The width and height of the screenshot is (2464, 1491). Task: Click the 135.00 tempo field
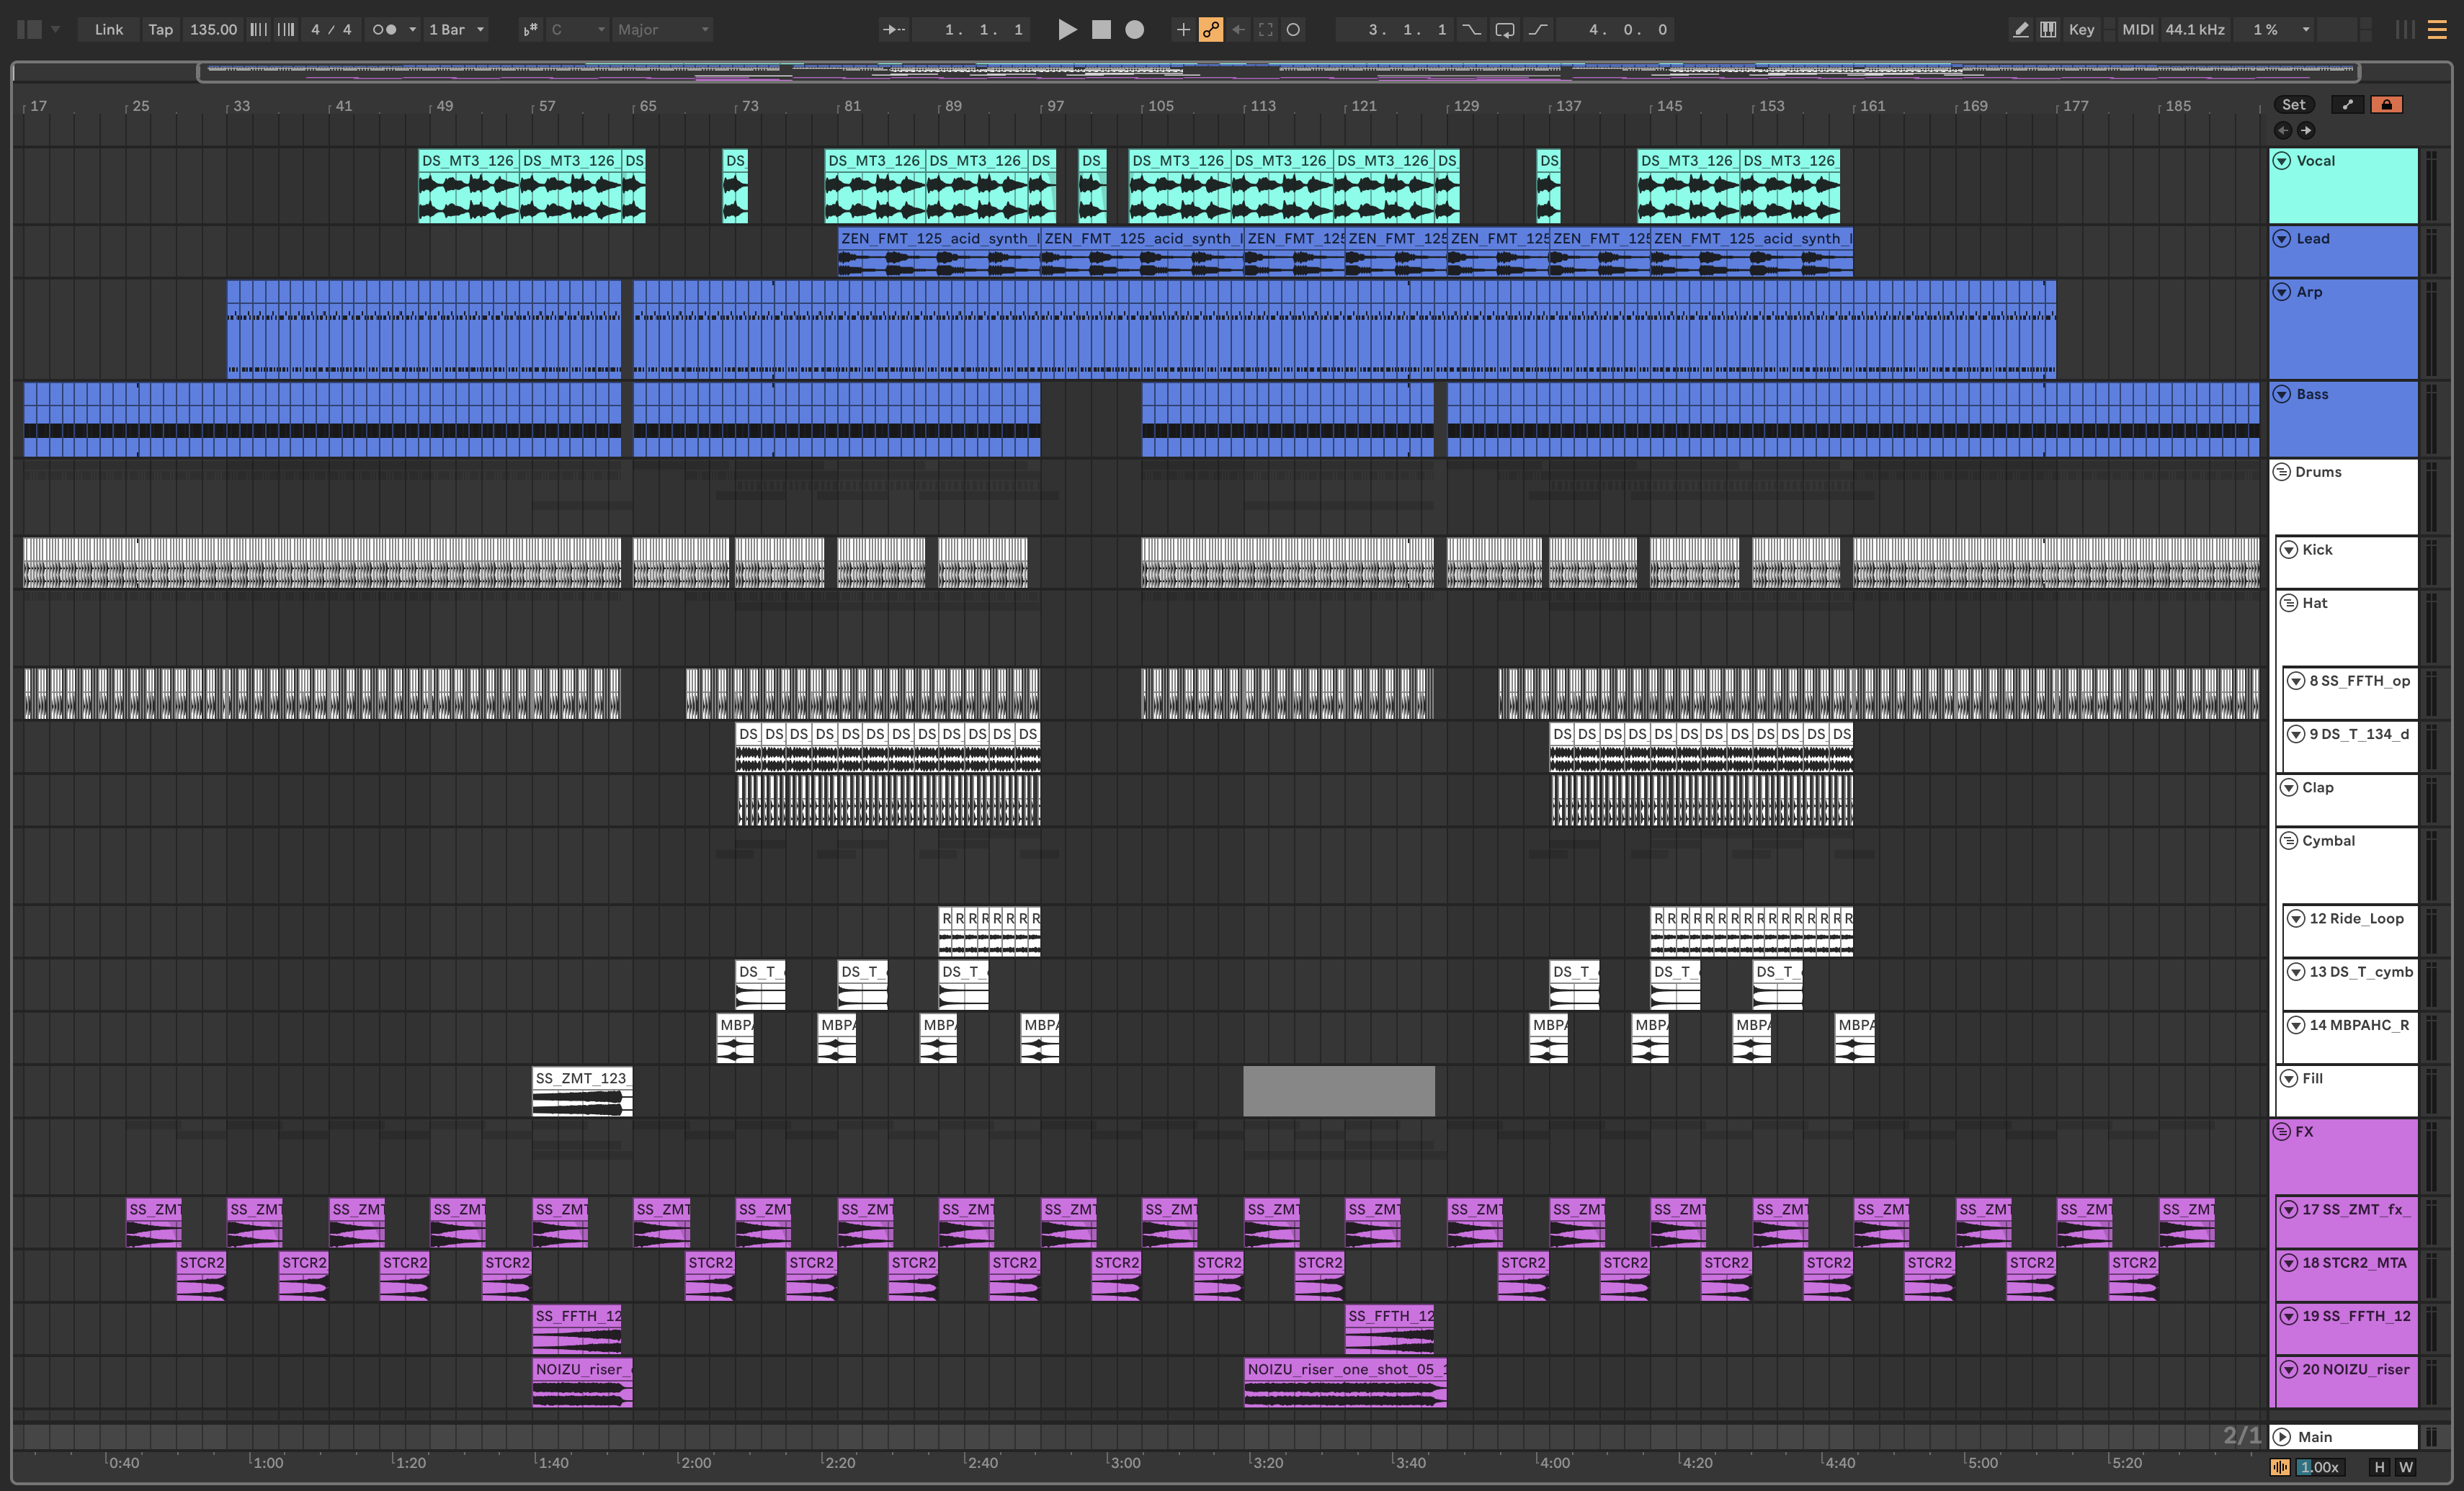click(213, 30)
